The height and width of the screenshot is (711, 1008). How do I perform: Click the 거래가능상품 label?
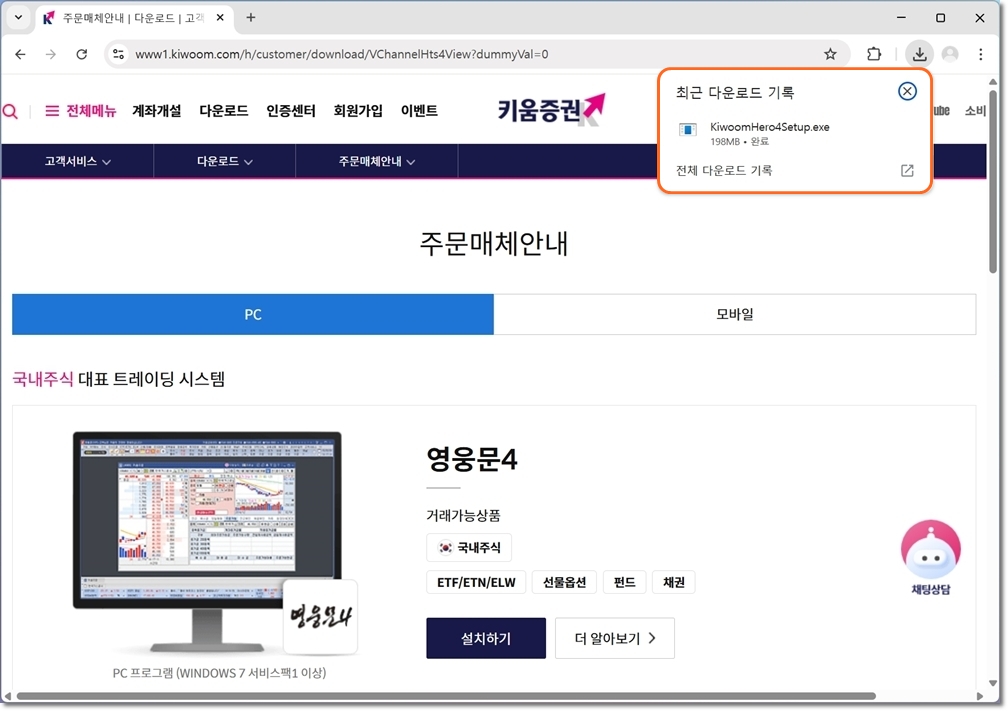click(x=463, y=515)
